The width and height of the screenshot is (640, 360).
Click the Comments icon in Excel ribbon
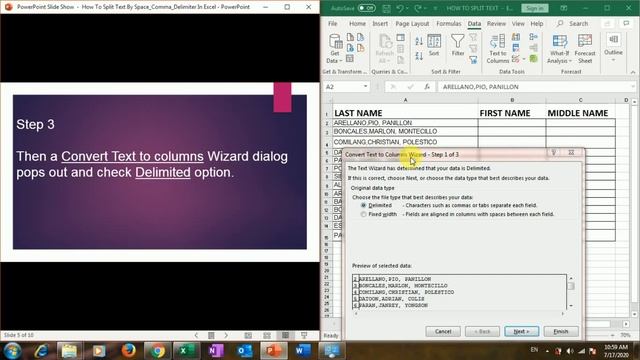point(626,24)
